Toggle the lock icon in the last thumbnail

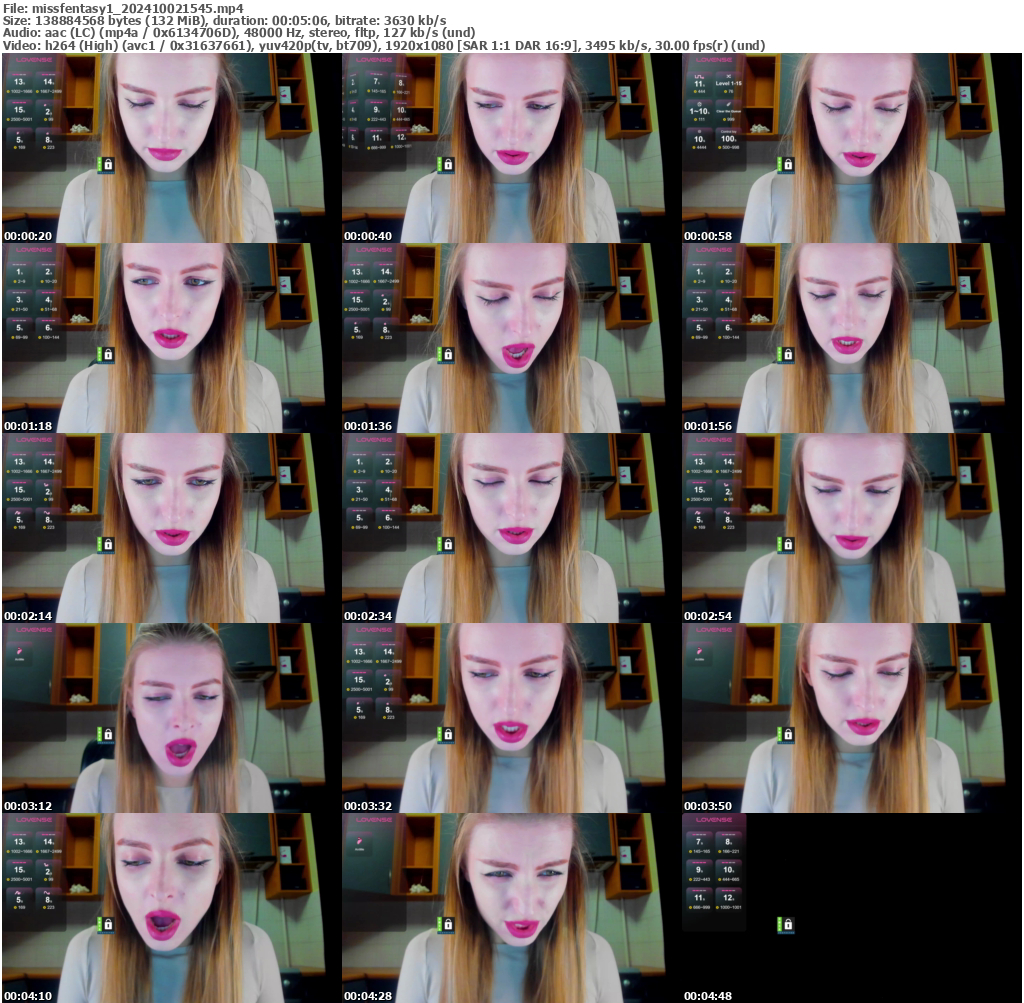pos(789,925)
